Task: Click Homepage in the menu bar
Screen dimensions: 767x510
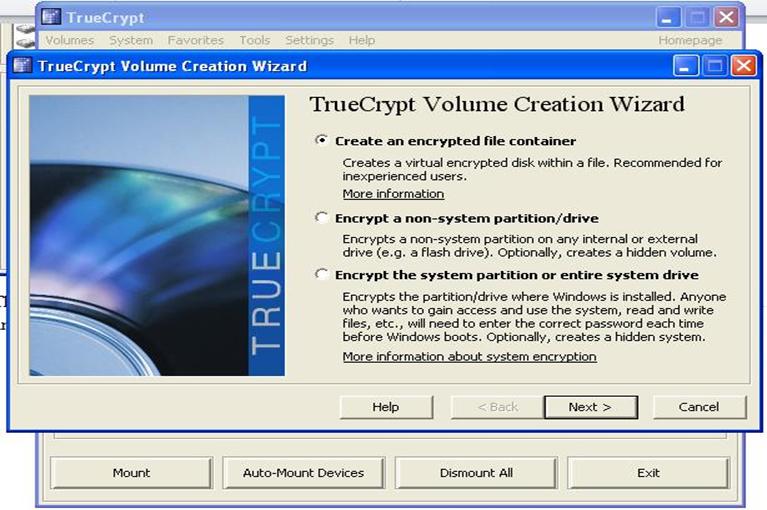Action: tap(690, 40)
